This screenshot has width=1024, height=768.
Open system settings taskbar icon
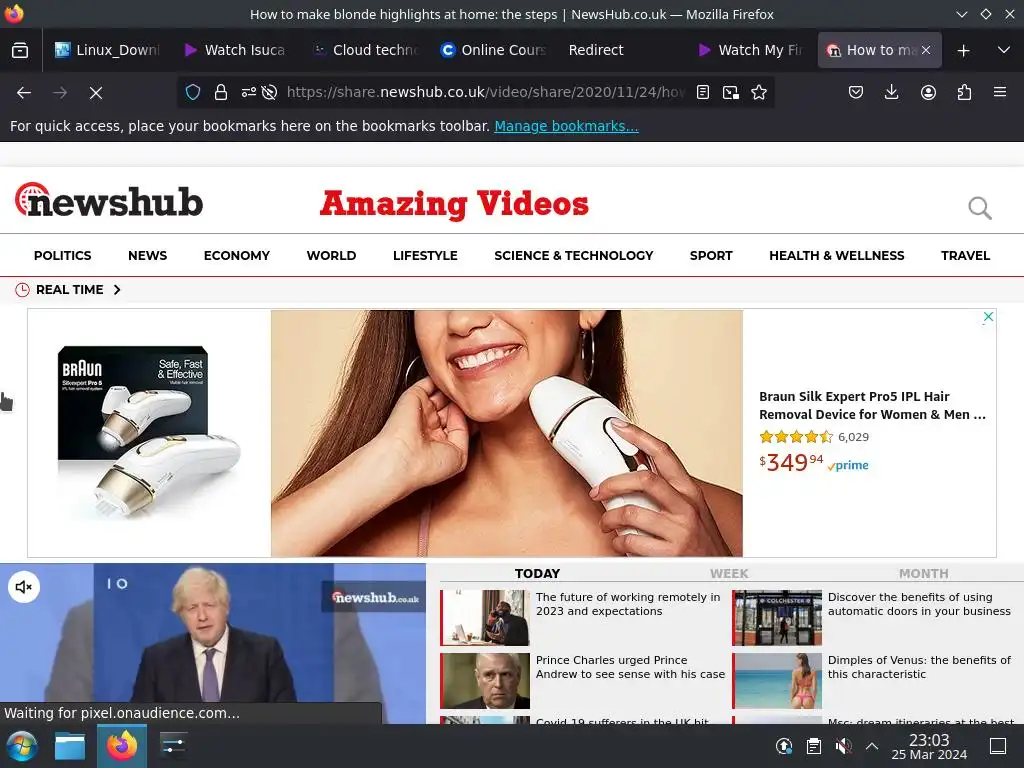point(173,746)
